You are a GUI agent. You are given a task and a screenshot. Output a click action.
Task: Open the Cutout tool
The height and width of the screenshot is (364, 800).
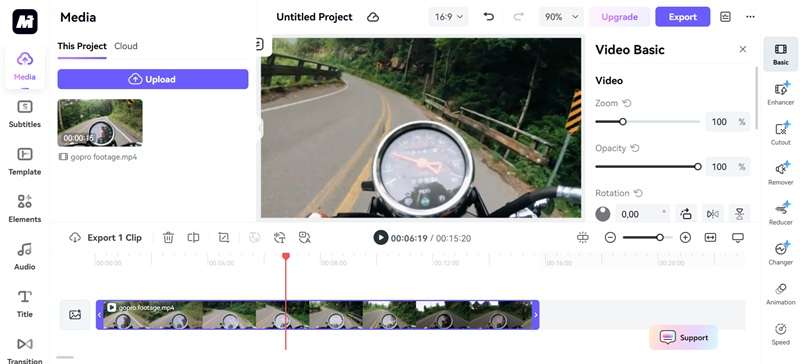point(780,133)
